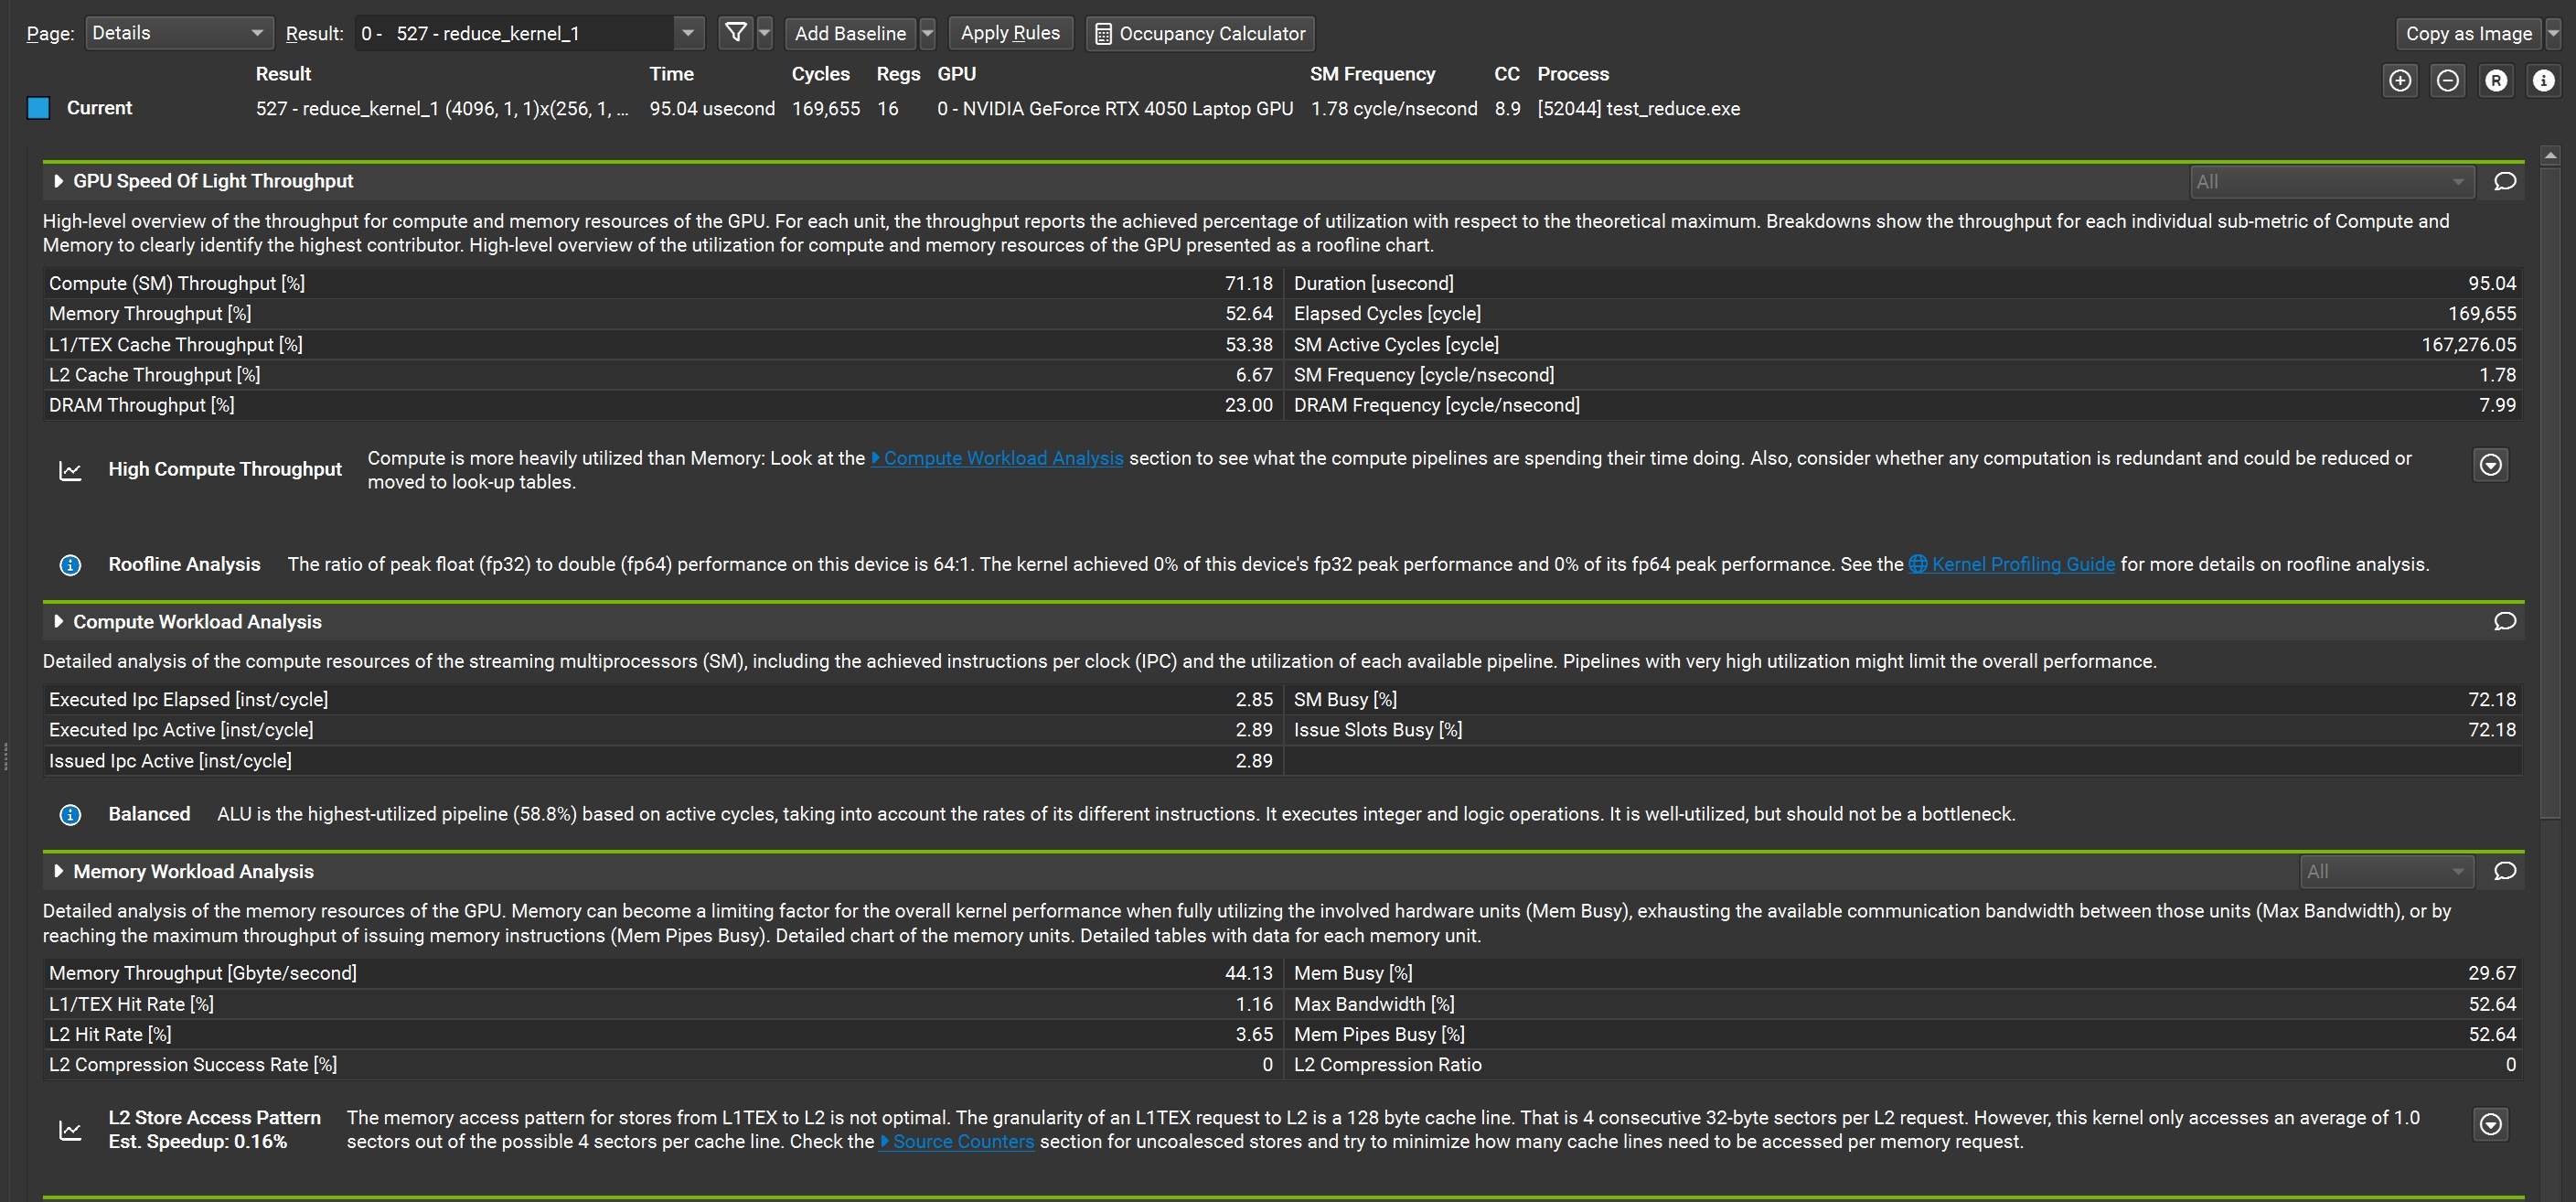Click the collapse-all minus circle icon
Screen dimensions: 2576x1202
click(x=2448, y=81)
